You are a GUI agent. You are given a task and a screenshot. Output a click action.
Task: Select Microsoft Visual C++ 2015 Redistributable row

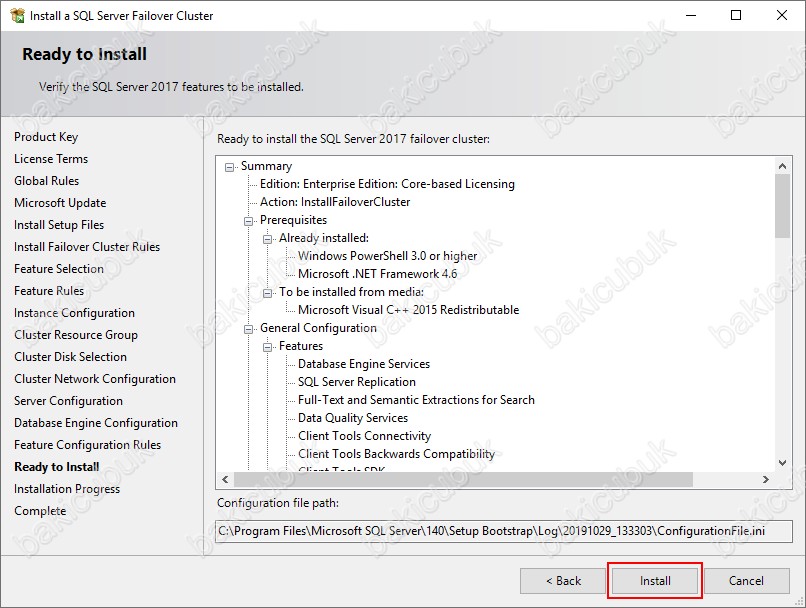coord(409,310)
